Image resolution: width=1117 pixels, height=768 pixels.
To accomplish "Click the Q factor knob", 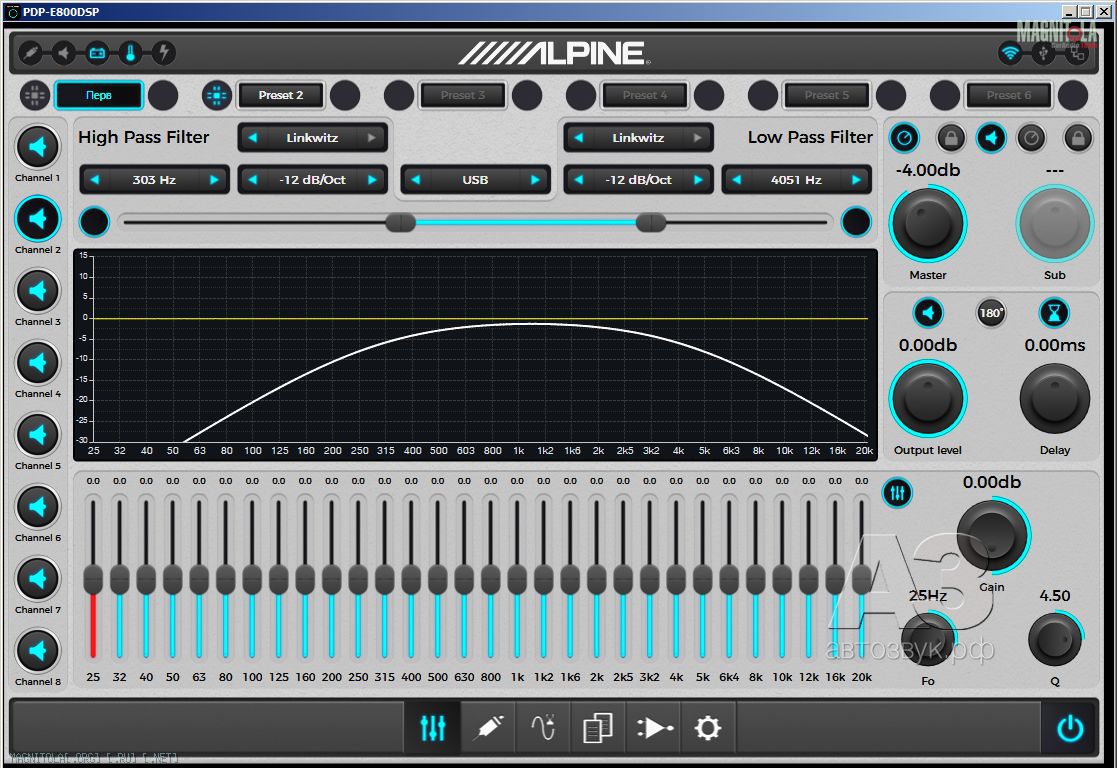I will tap(1054, 639).
